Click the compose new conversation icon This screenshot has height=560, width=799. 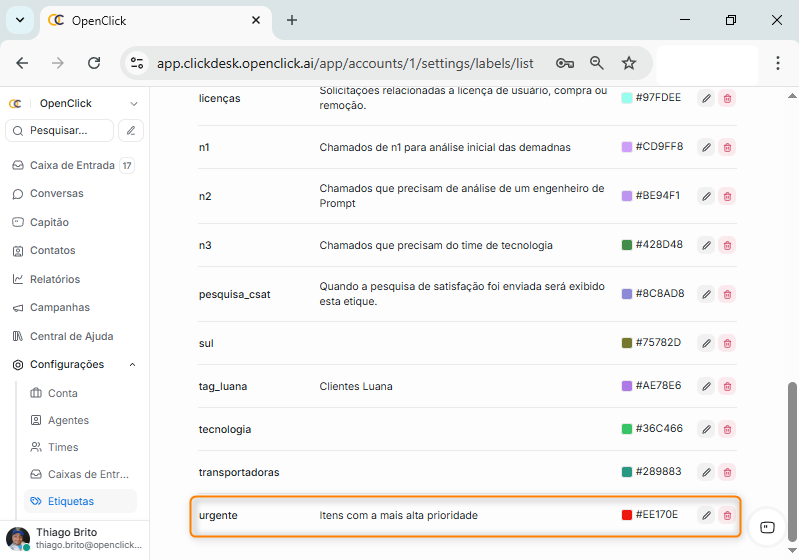click(130, 130)
